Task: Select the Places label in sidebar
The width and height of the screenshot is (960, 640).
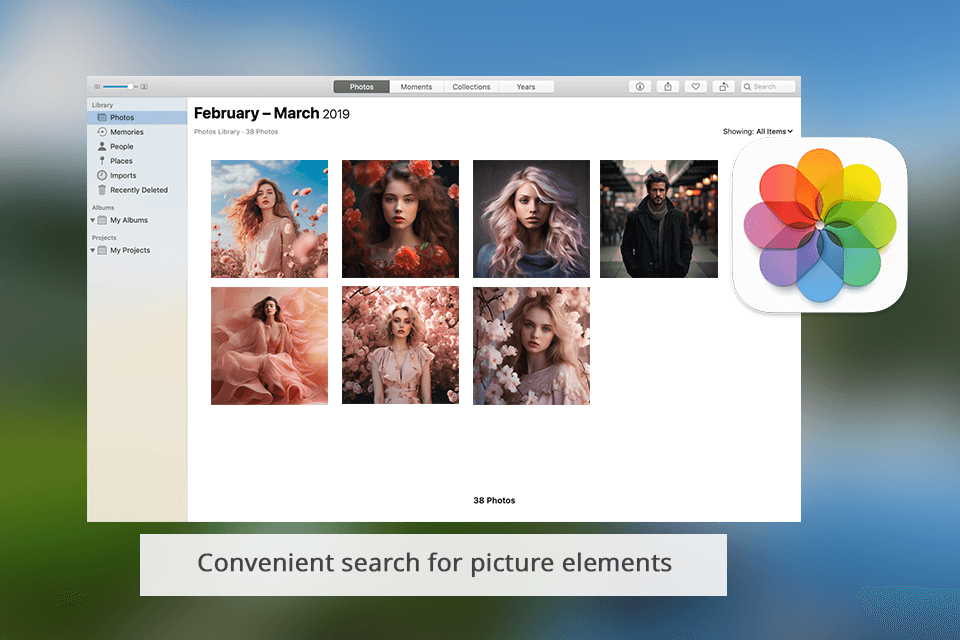Action: (x=121, y=160)
